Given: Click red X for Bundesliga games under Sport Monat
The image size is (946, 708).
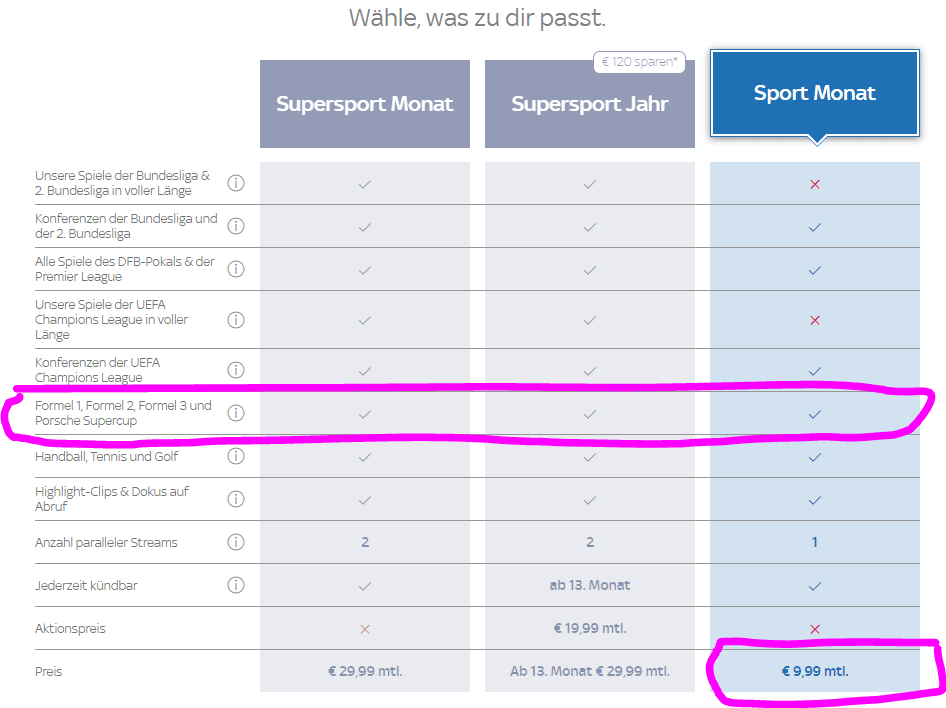Looking at the screenshot, I should click(815, 184).
